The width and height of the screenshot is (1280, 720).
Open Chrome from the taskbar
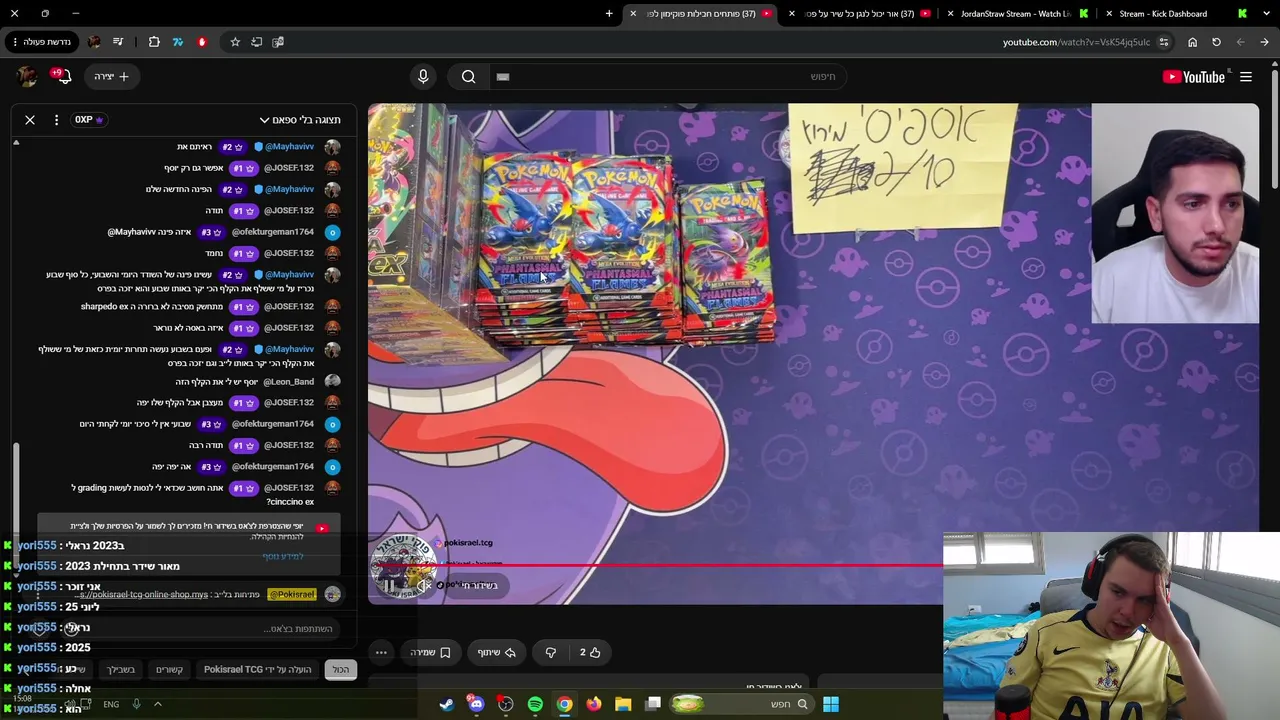click(565, 705)
